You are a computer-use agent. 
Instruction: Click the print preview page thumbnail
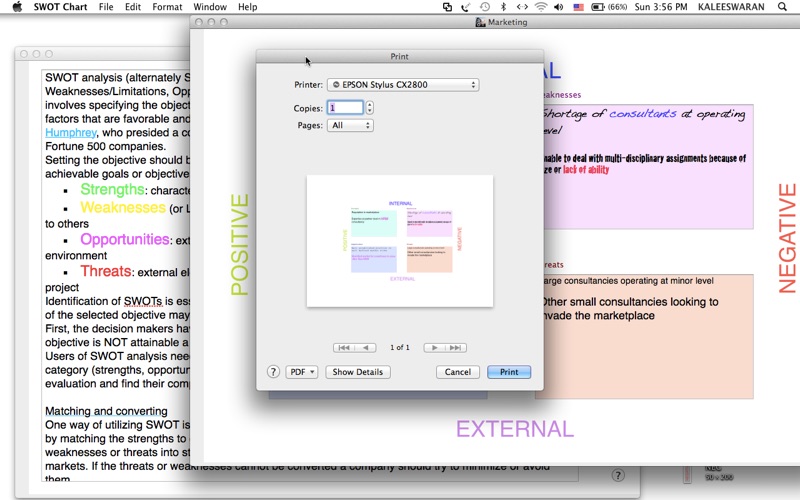click(399, 241)
